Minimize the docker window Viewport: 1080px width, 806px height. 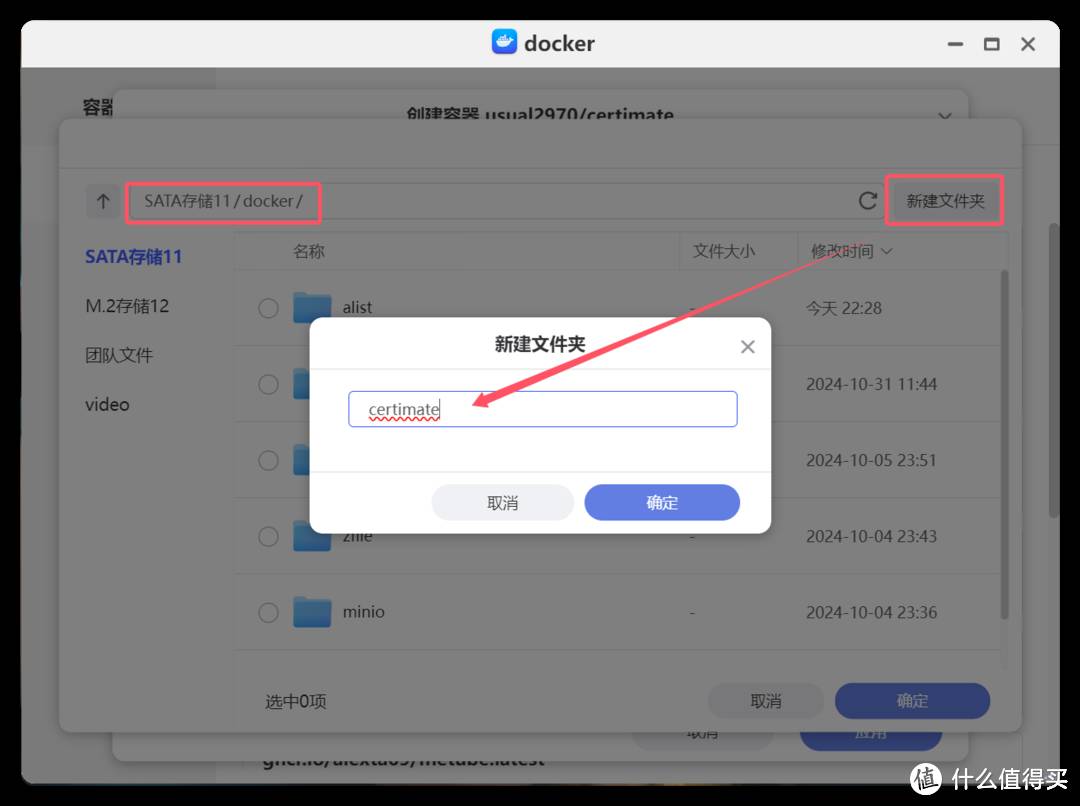coord(955,44)
